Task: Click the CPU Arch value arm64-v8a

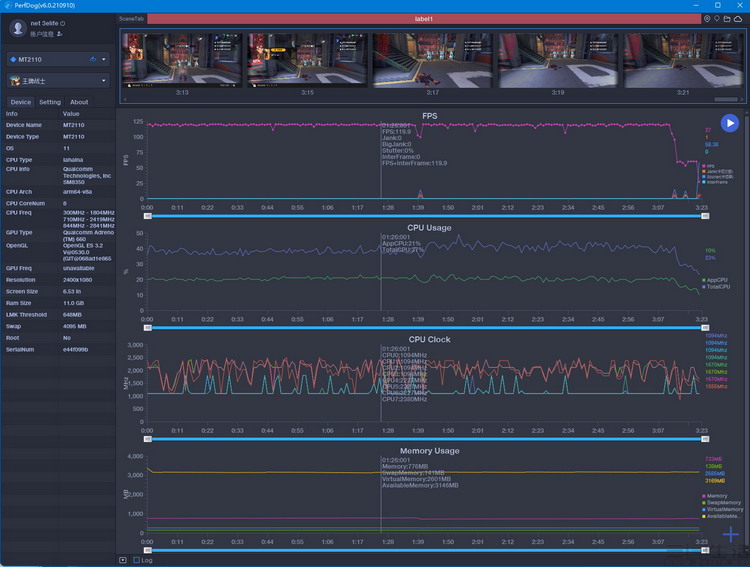Action: (77, 192)
